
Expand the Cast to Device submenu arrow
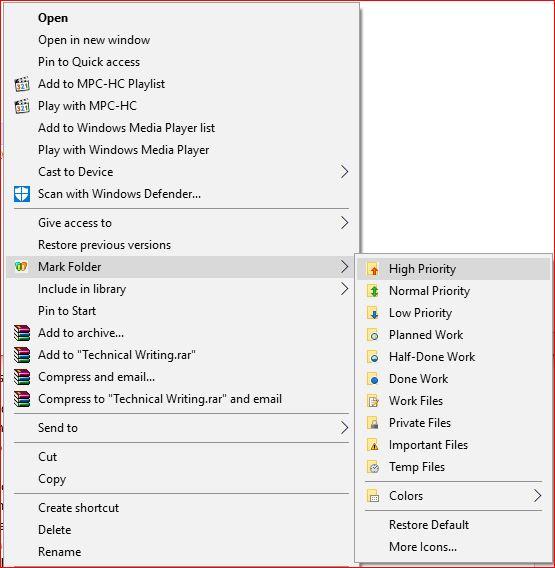[x=344, y=172]
